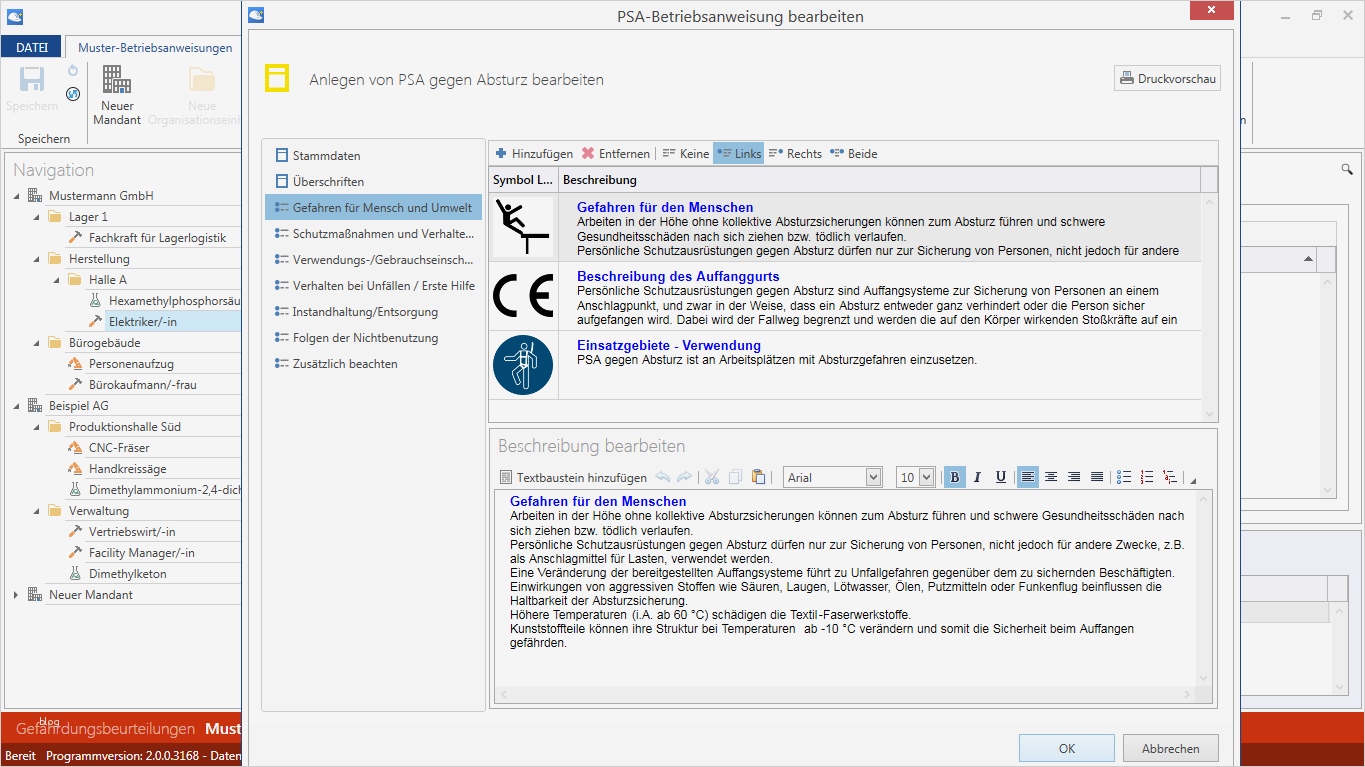The width and height of the screenshot is (1365, 767).
Task: Cancel editing with Abbrechen
Action: (x=1170, y=748)
